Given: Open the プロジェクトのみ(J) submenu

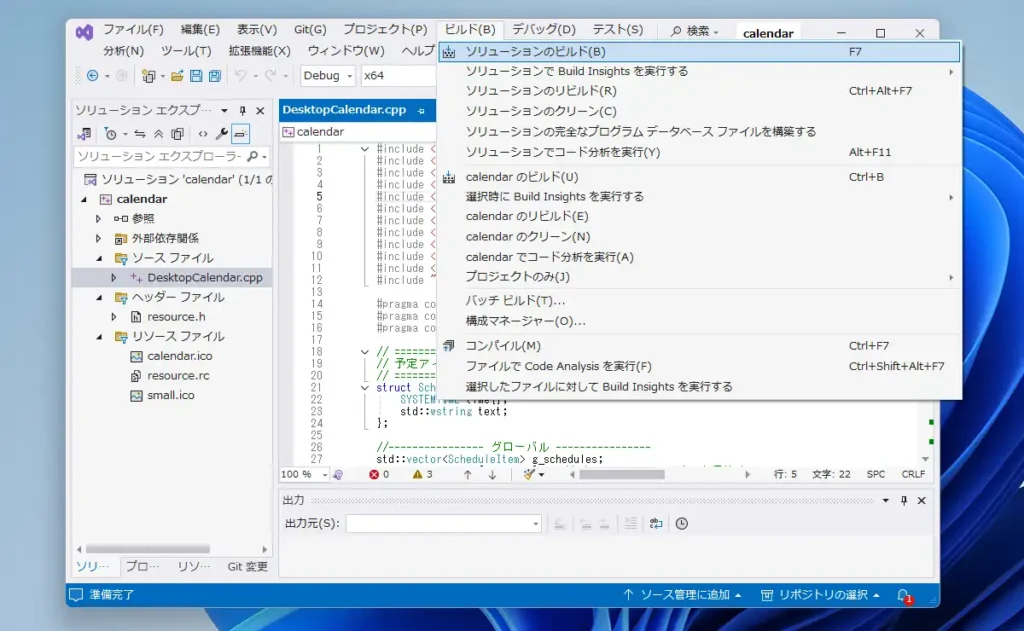Looking at the screenshot, I should click(x=699, y=277).
